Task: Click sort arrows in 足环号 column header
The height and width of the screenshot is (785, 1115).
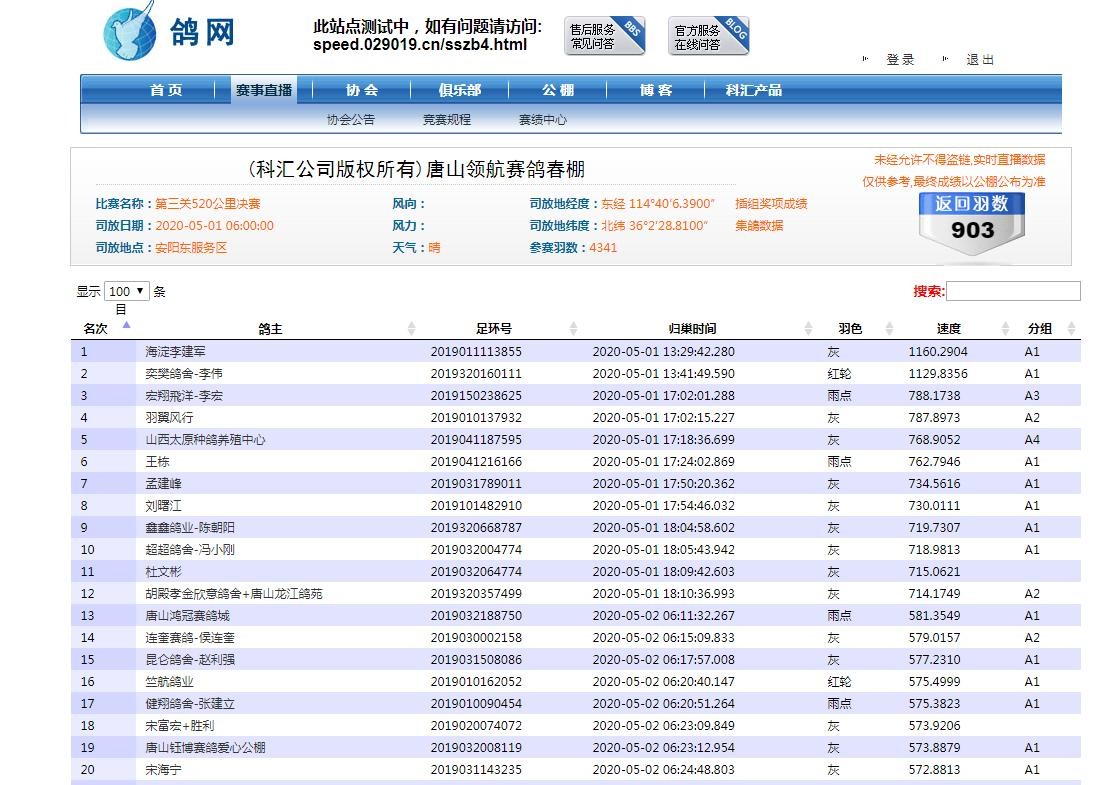Action: [x=573, y=329]
